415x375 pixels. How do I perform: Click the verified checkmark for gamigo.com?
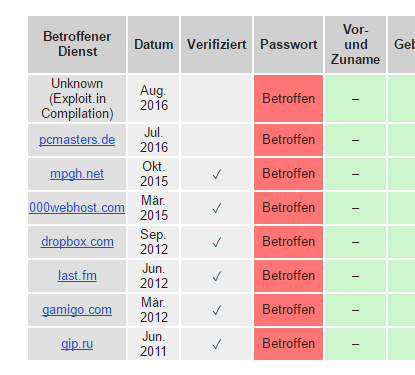(217, 310)
